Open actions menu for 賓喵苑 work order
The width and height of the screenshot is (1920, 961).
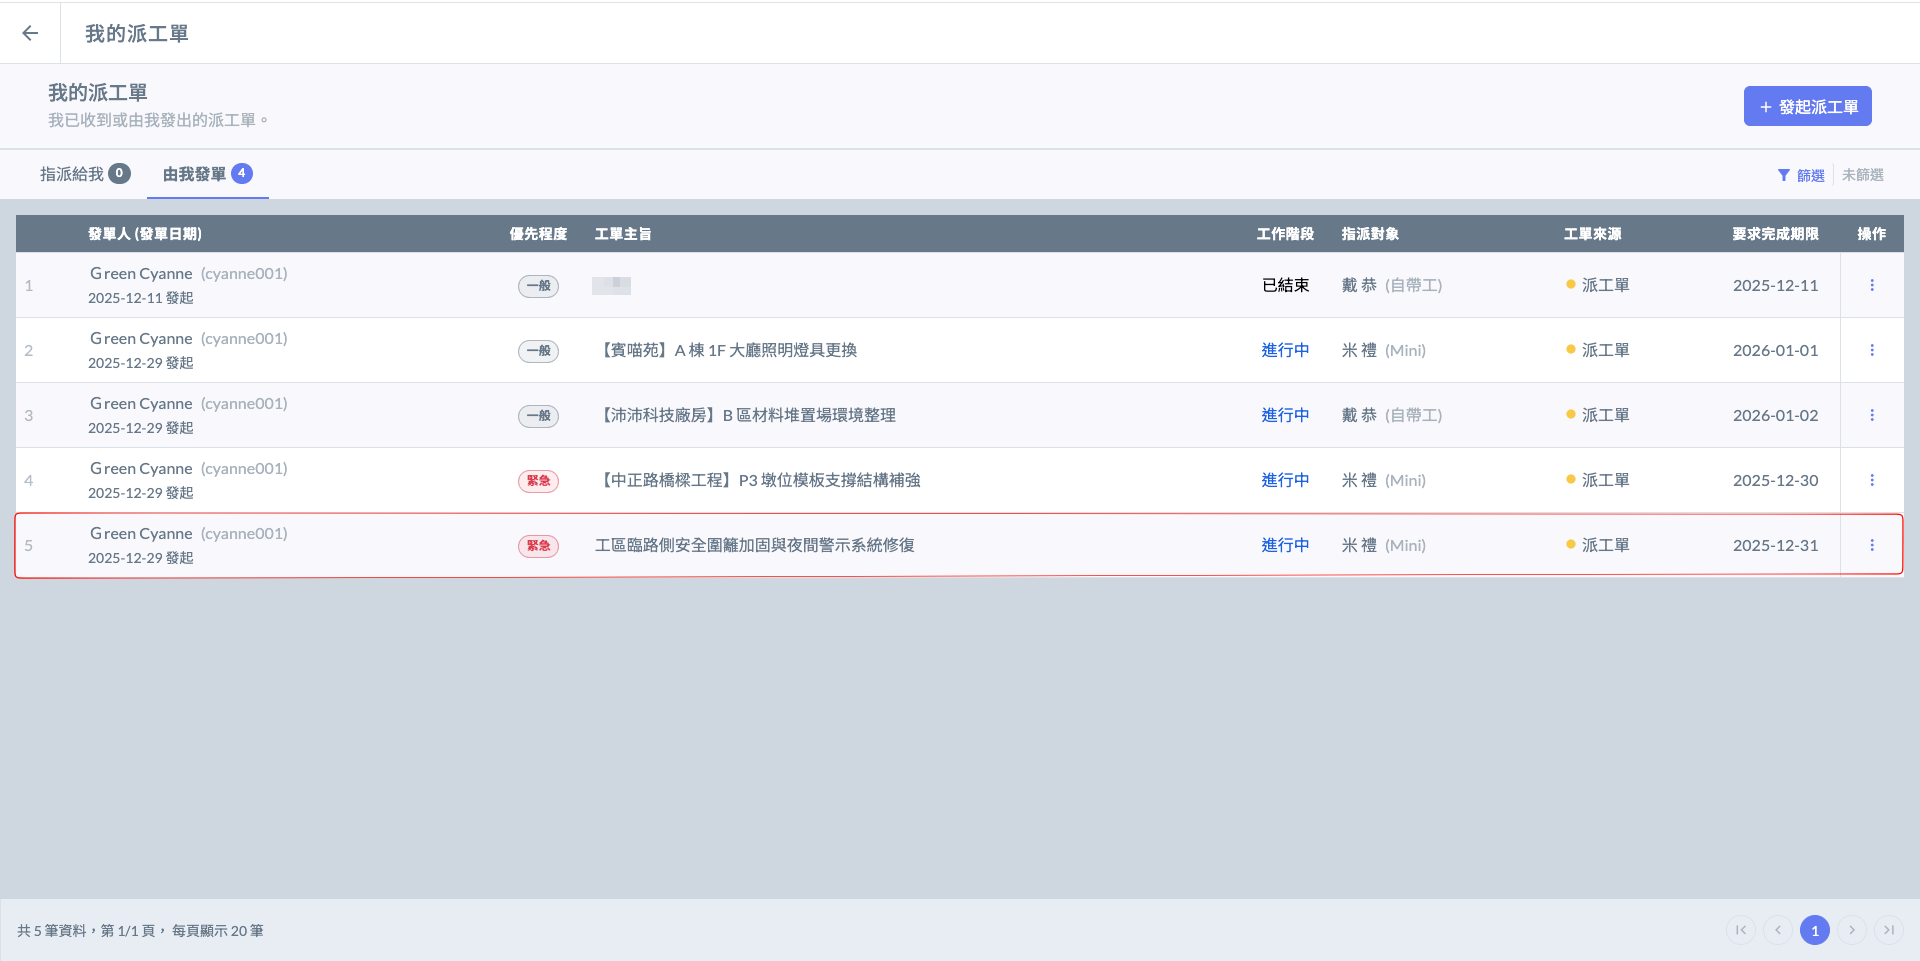pyautogui.click(x=1872, y=350)
